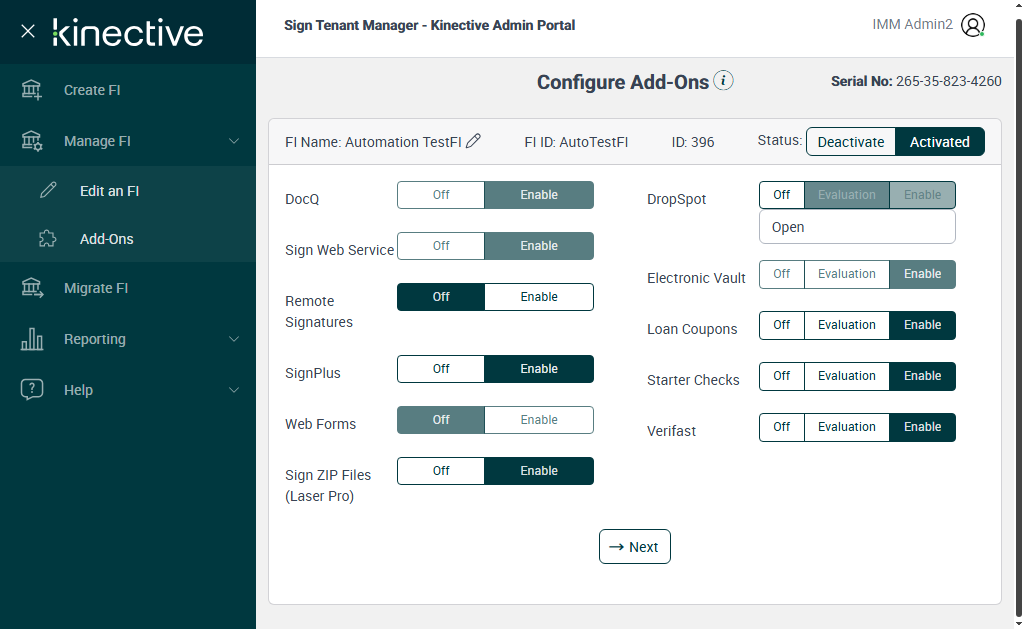The height and width of the screenshot is (629, 1024).
Task: Click the Help question bubble icon
Action: [31, 389]
